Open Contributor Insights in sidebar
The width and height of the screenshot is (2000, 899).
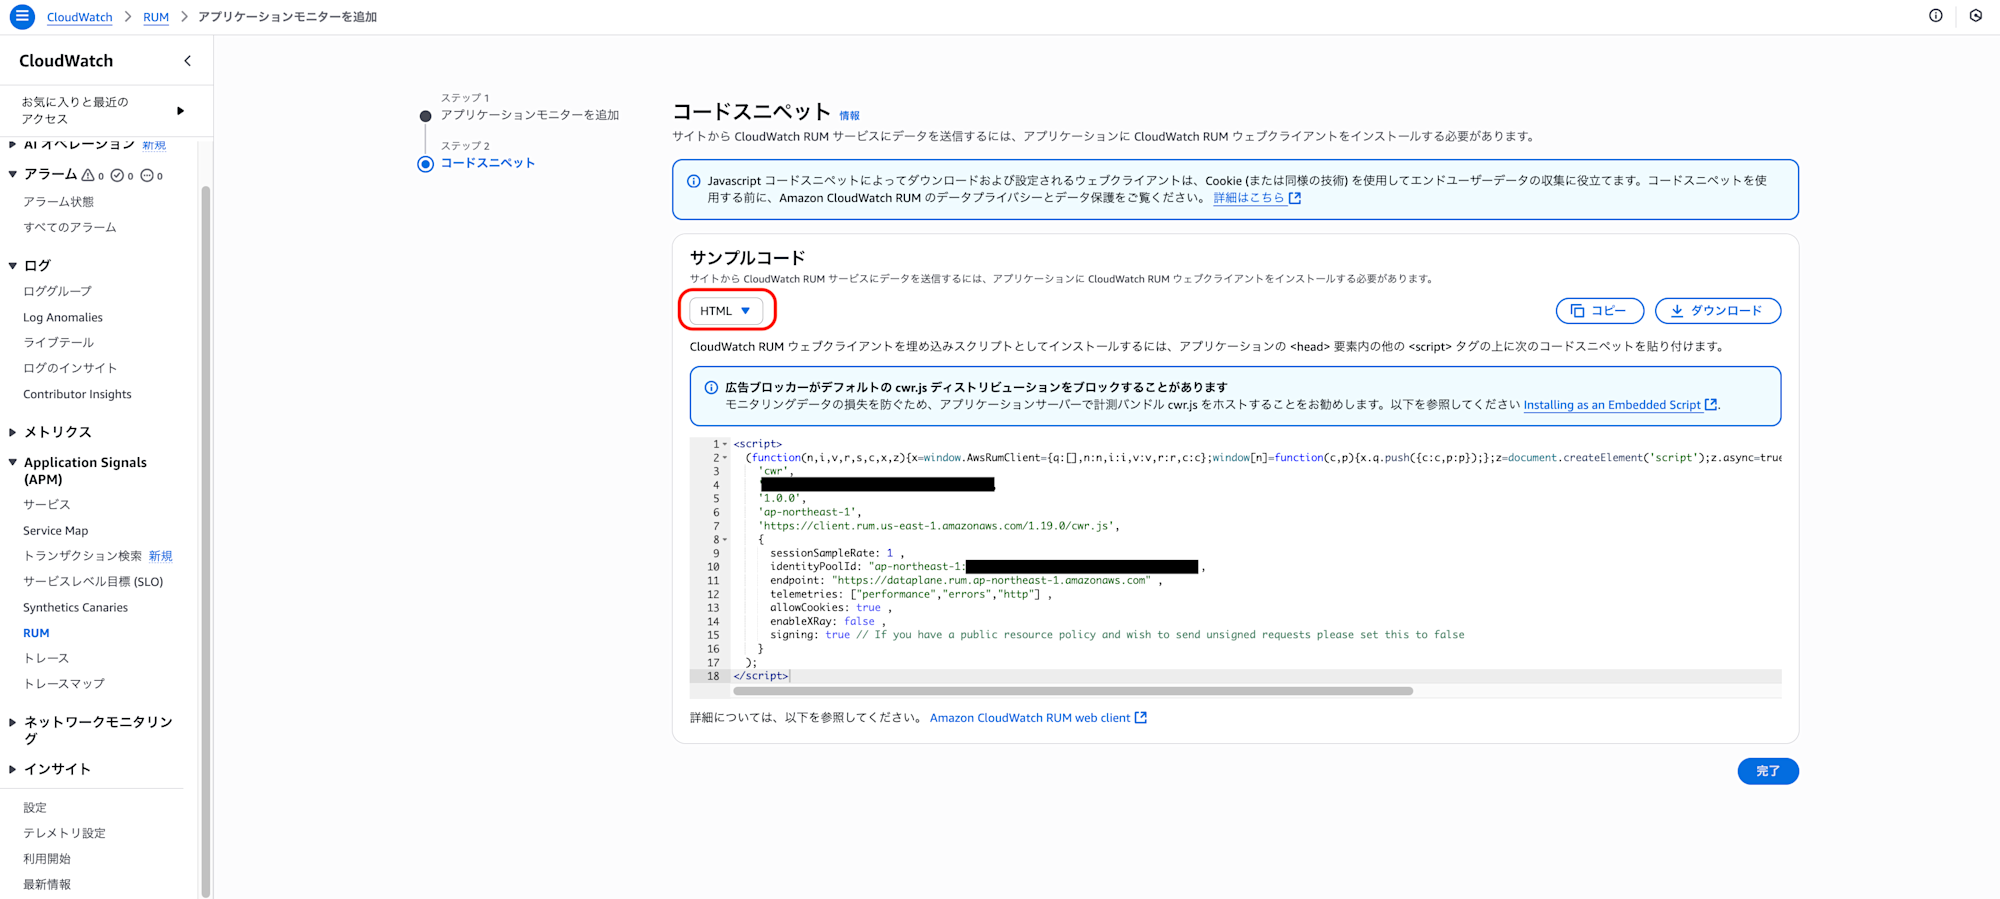click(77, 394)
